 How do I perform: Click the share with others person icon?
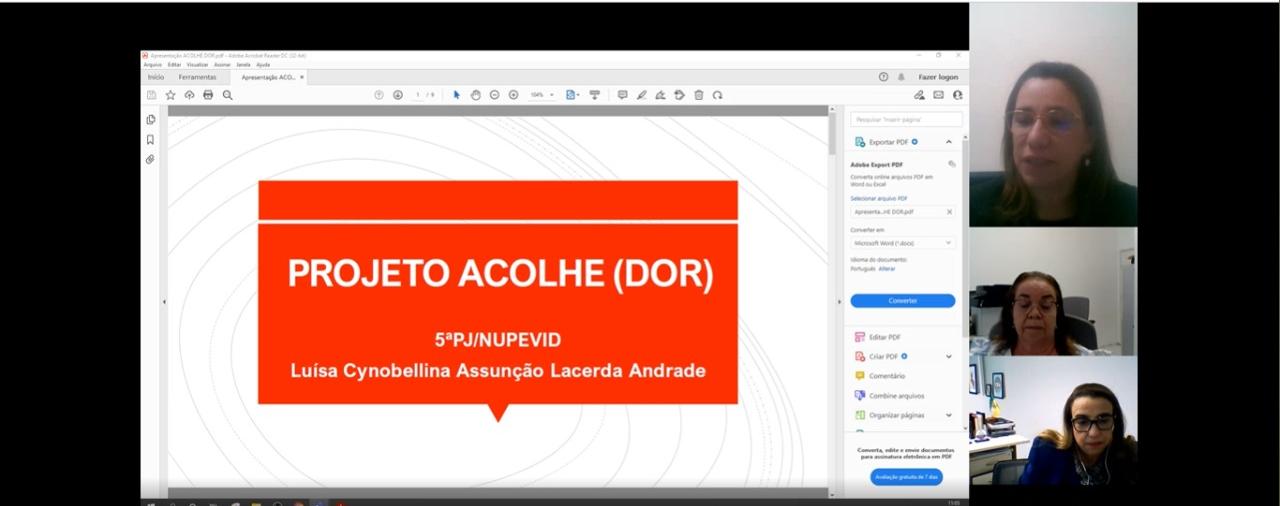click(x=957, y=95)
